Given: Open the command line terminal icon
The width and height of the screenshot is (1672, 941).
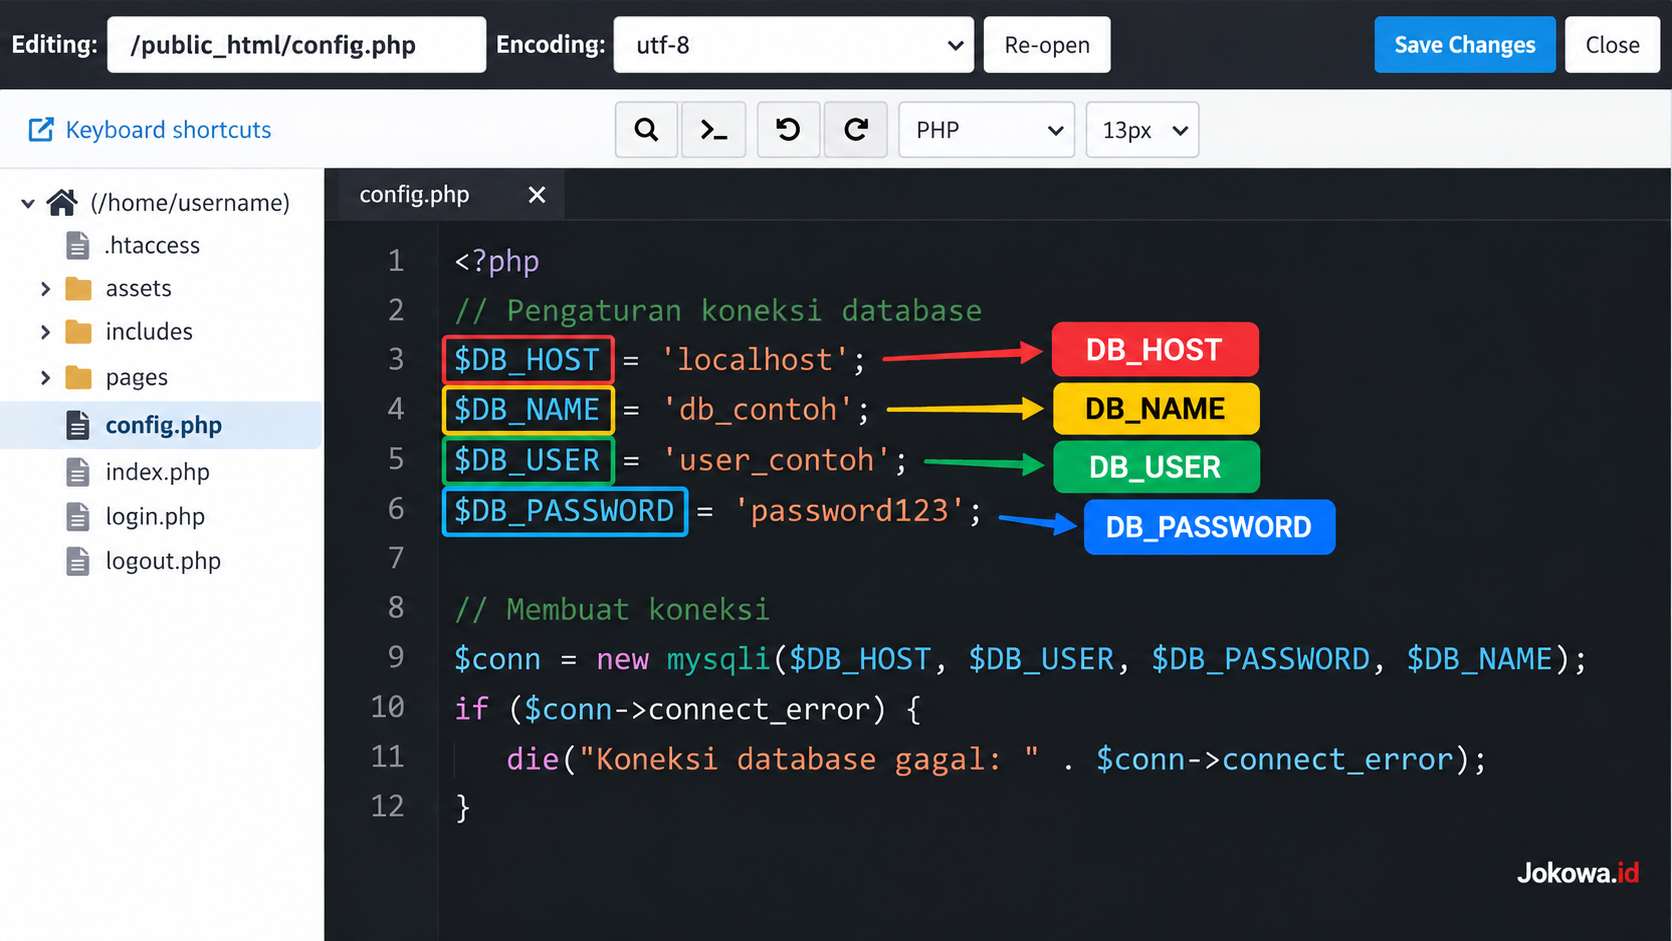Looking at the screenshot, I should 713,130.
